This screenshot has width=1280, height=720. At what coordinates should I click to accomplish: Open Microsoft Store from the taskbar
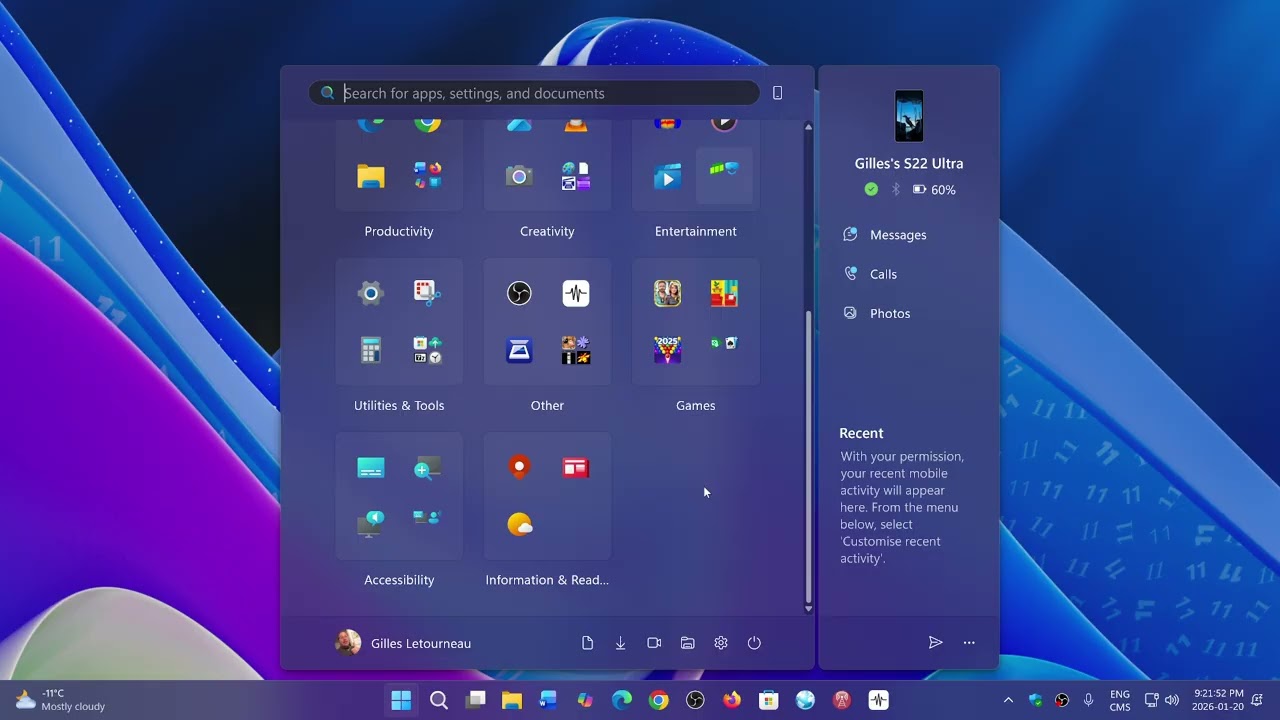tap(768, 700)
